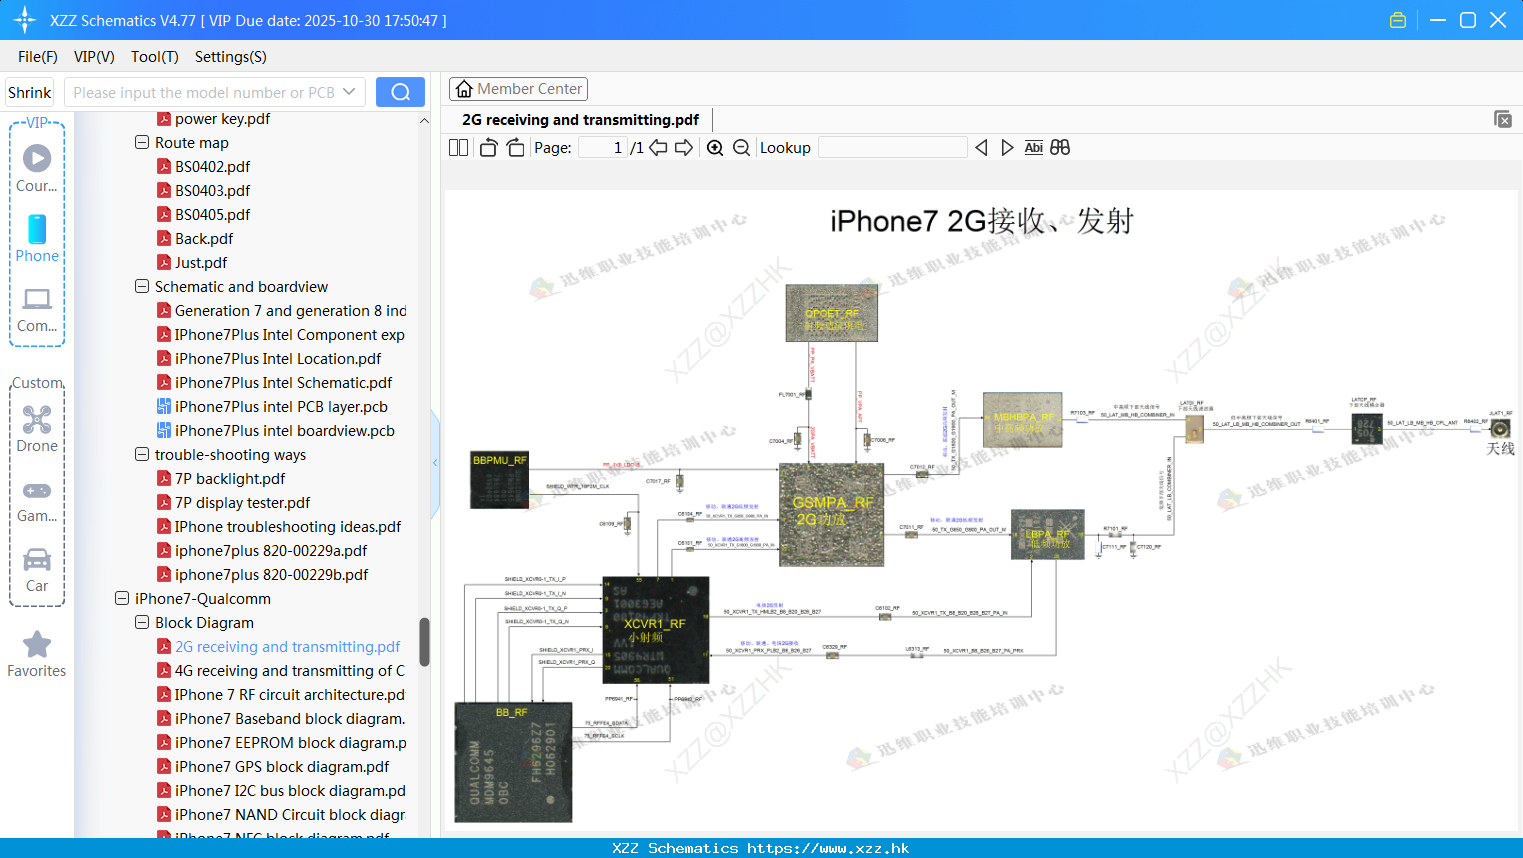Find previous lookup match triangle

pos(981,147)
